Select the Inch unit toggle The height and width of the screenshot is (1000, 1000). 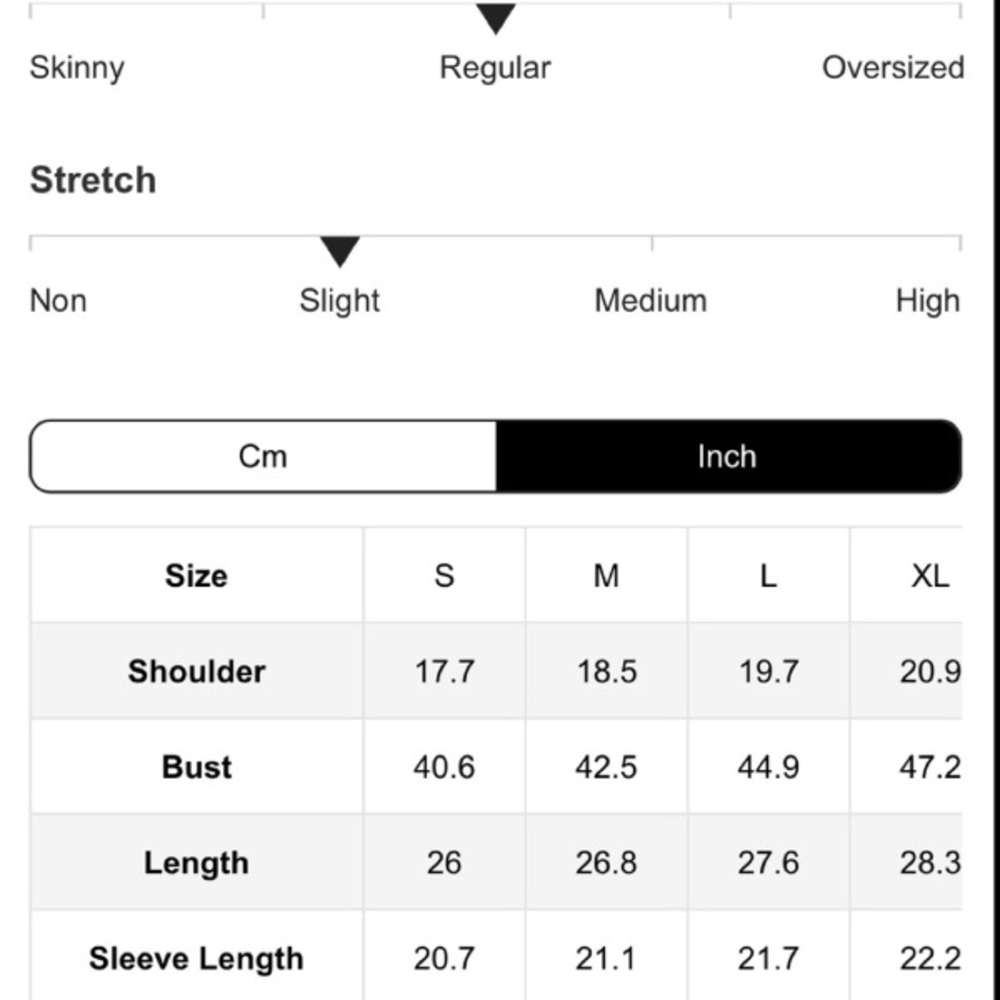pos(728,456)
